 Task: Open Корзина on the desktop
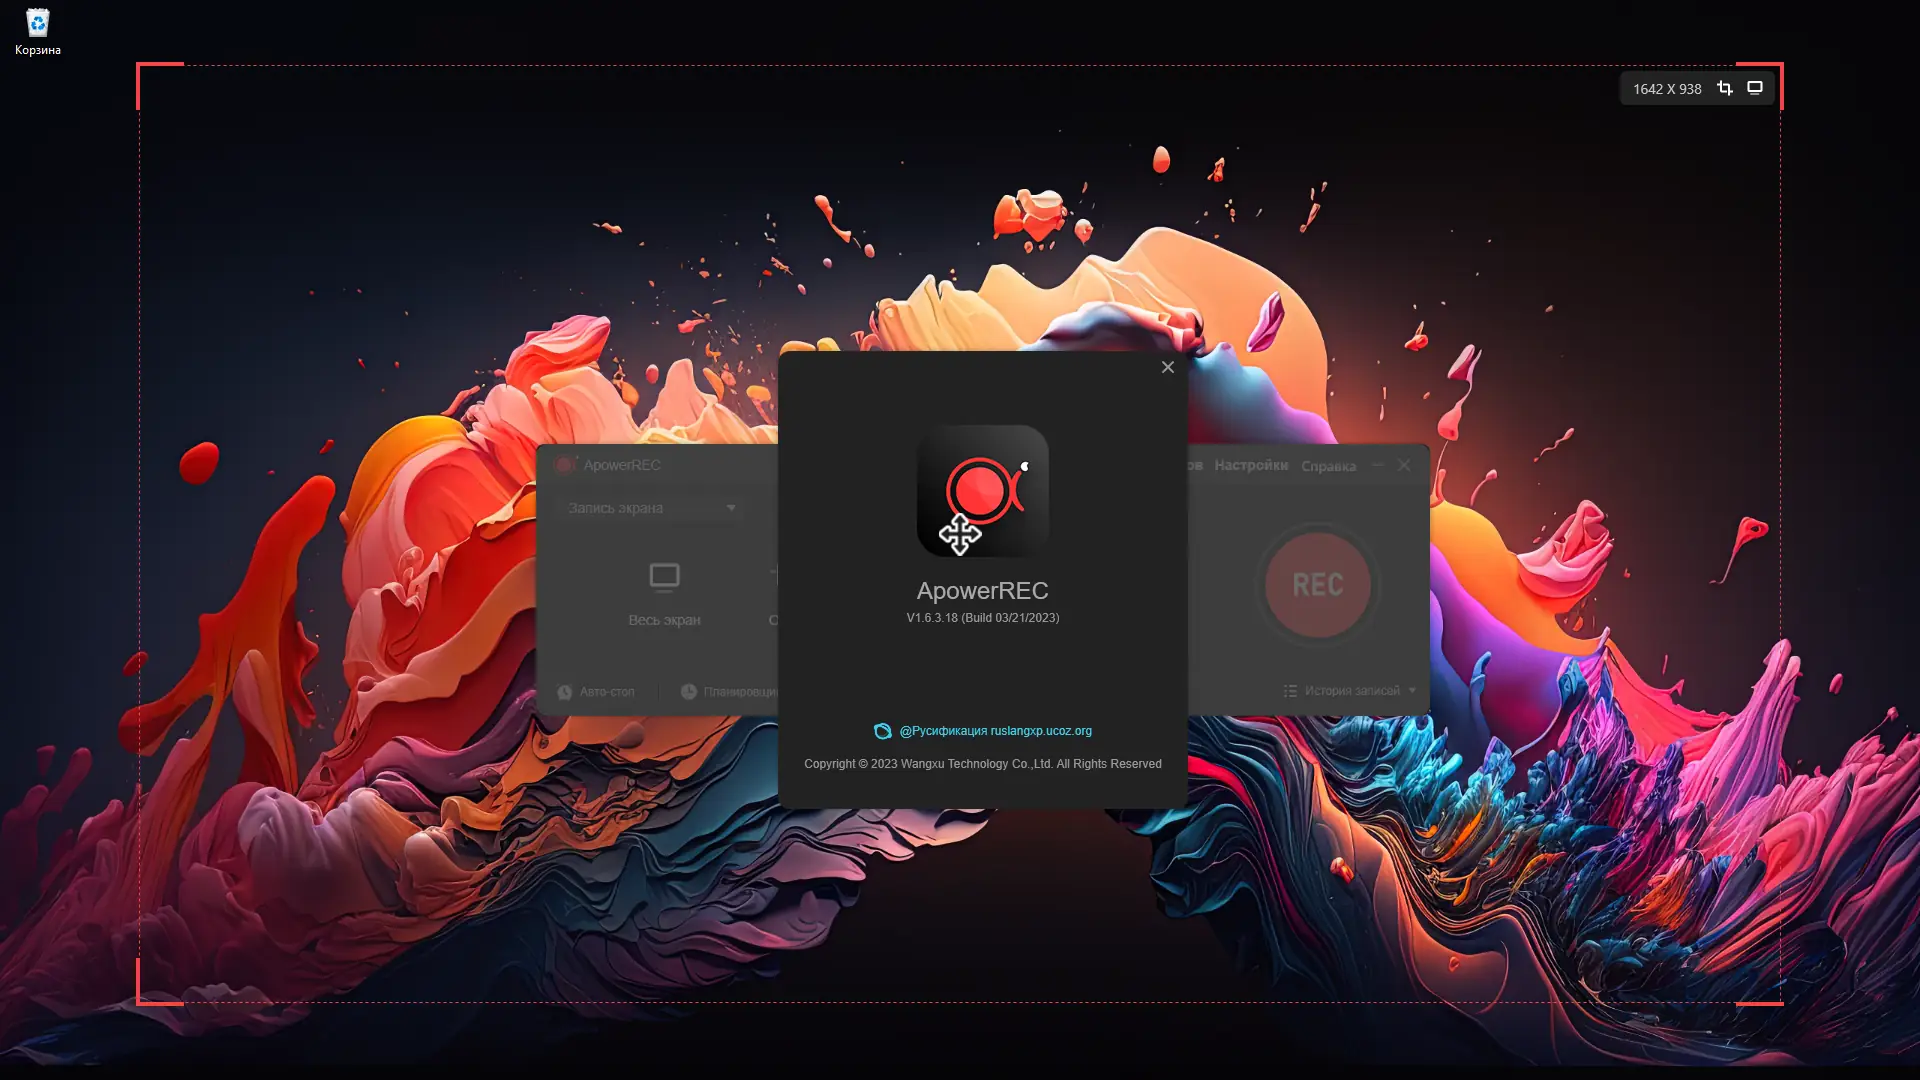tap(36, 22)
